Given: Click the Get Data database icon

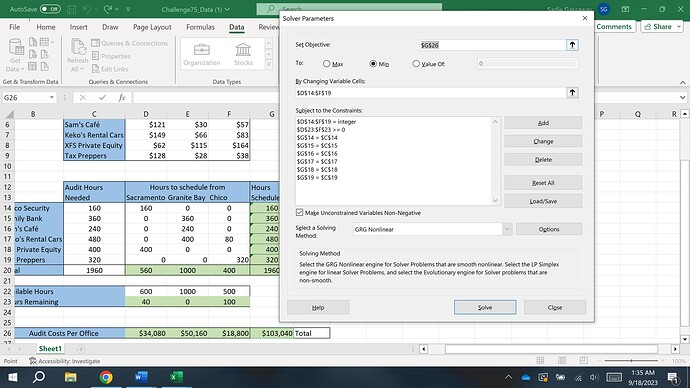Looking at the screenshot, I should click(16, 47).
